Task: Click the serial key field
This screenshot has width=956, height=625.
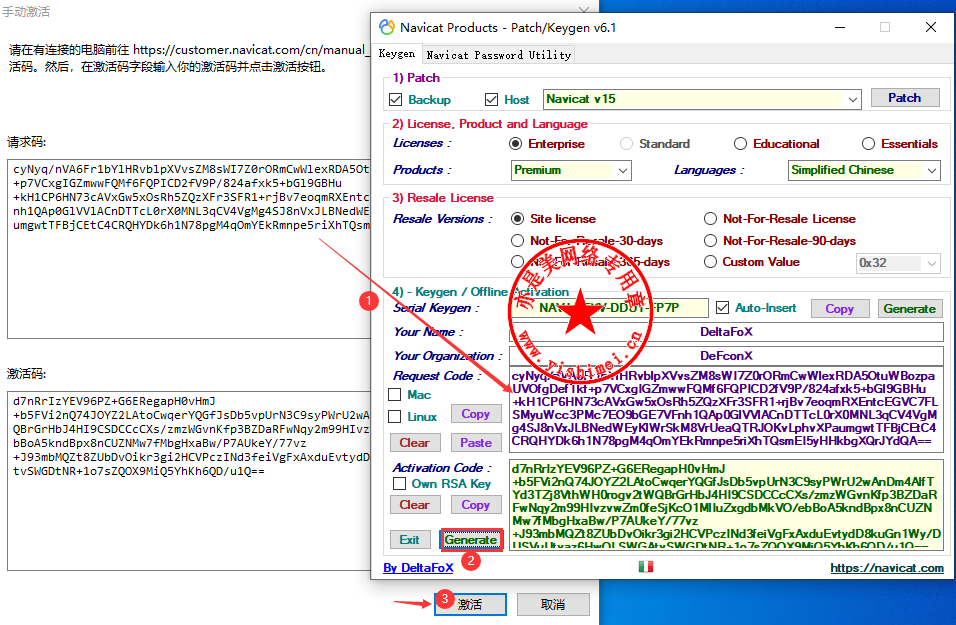Action: click(x=608, y=308)
